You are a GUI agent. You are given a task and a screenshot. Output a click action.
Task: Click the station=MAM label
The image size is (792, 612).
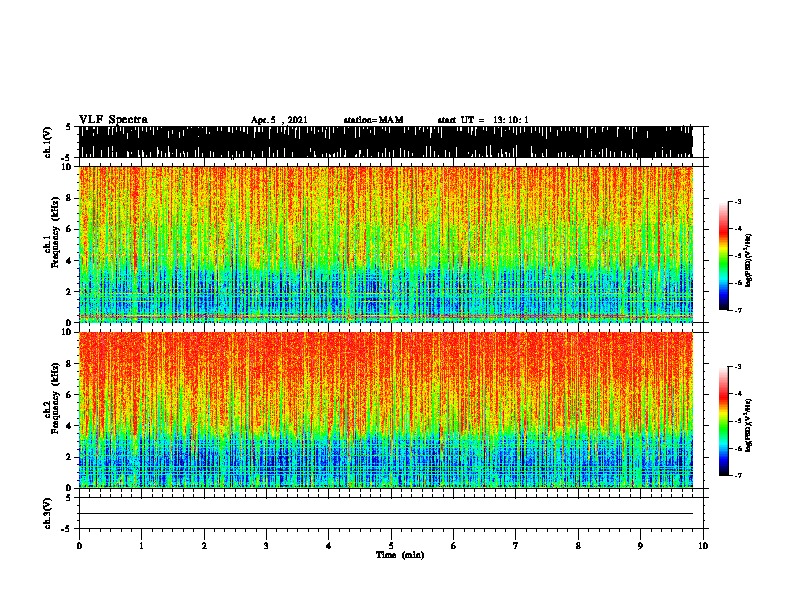click(x=373, y=120)
